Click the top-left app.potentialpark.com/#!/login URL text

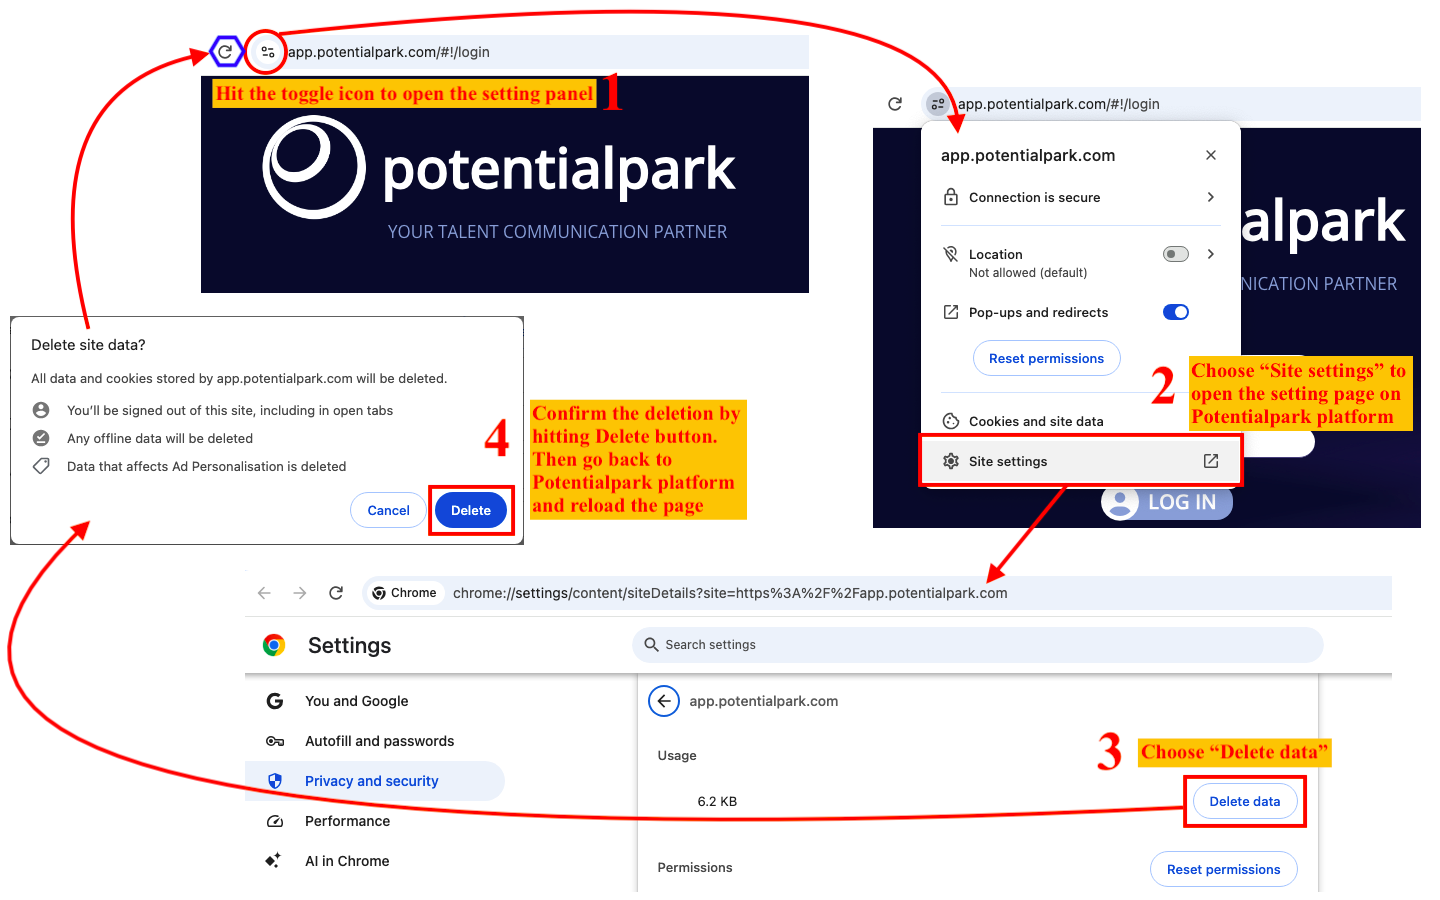point(389,52)
